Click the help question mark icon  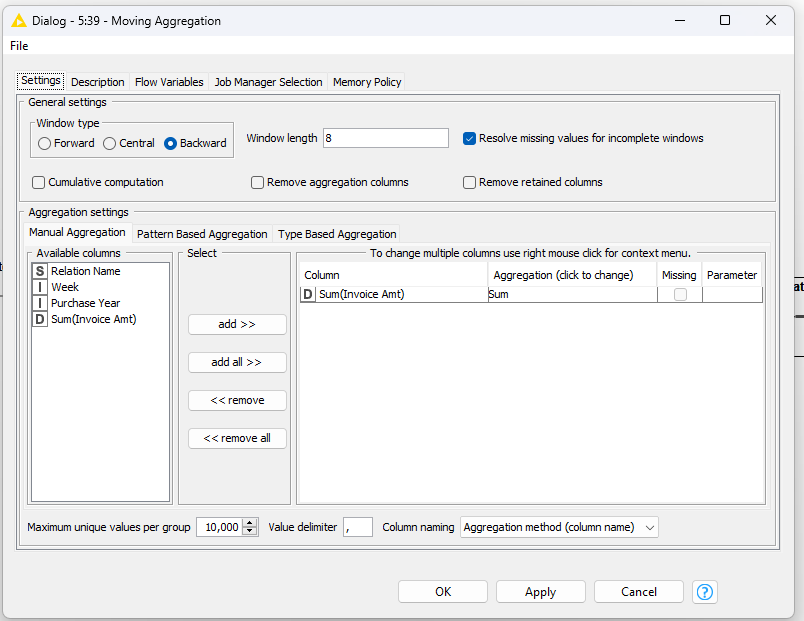tap(705, 592)
